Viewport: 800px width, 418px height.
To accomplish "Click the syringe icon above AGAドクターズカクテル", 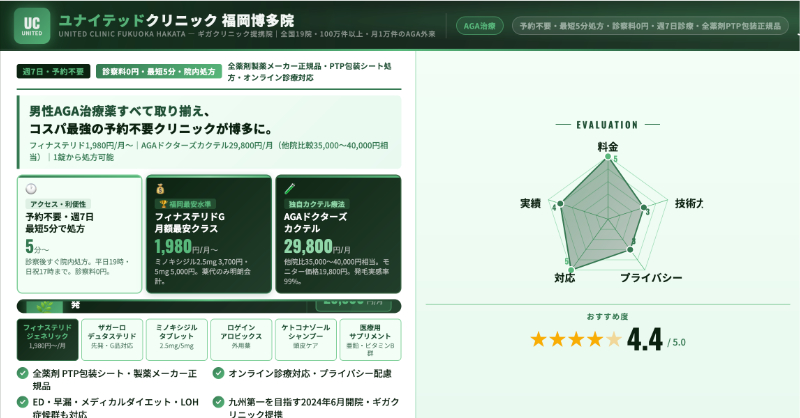I will tap(289, 188).
